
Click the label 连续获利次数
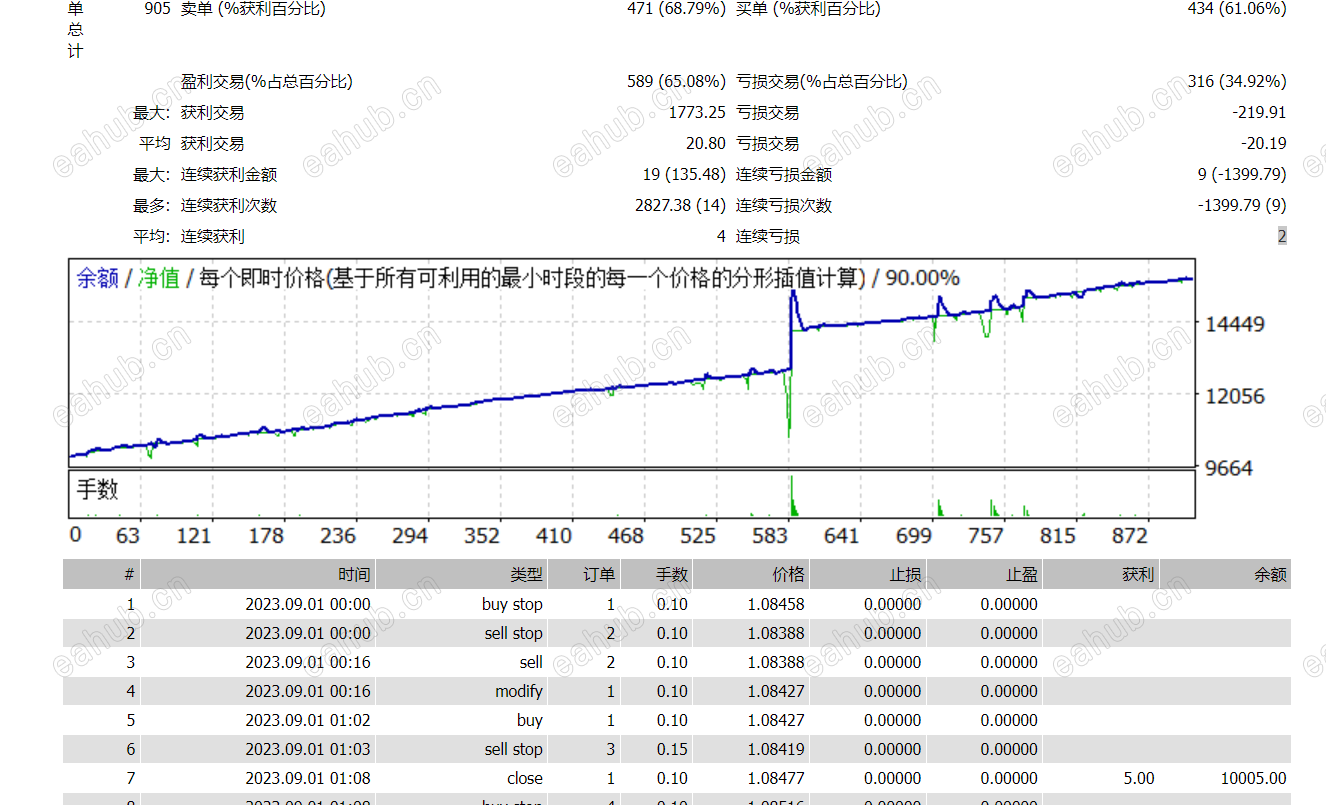pyautogui.click(x=229, y=206)
